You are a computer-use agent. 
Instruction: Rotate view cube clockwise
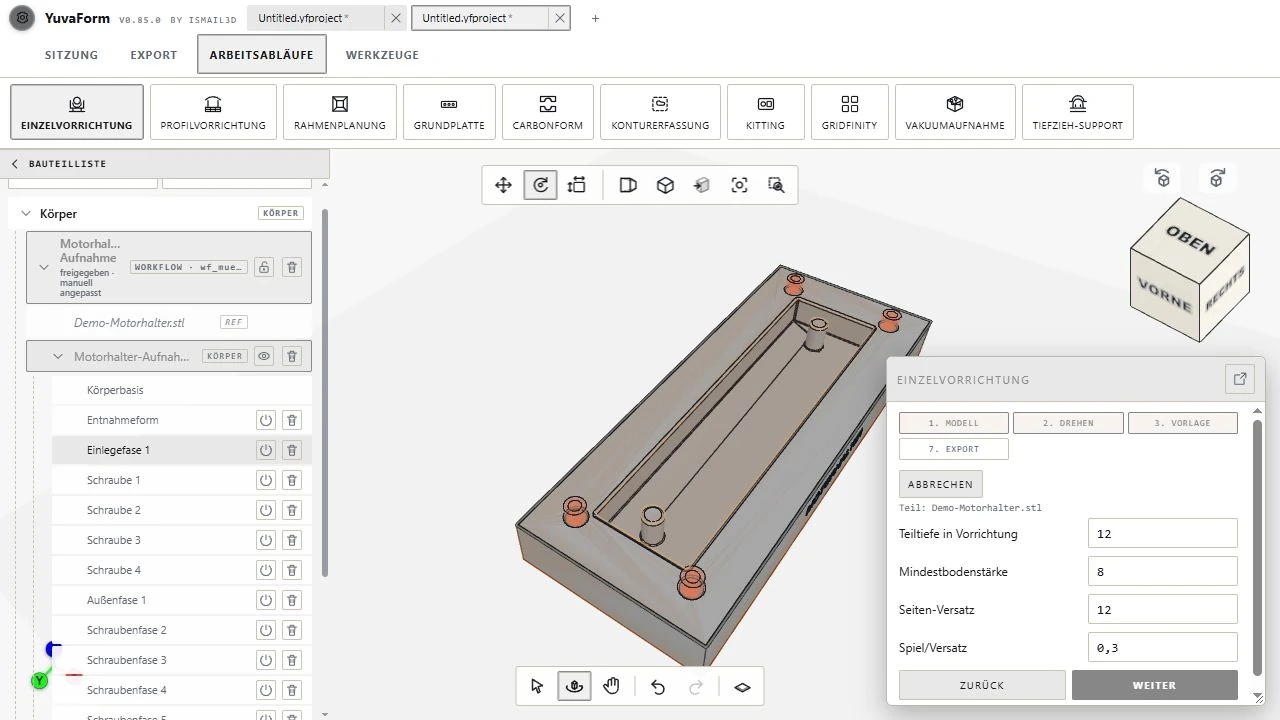1217,178
